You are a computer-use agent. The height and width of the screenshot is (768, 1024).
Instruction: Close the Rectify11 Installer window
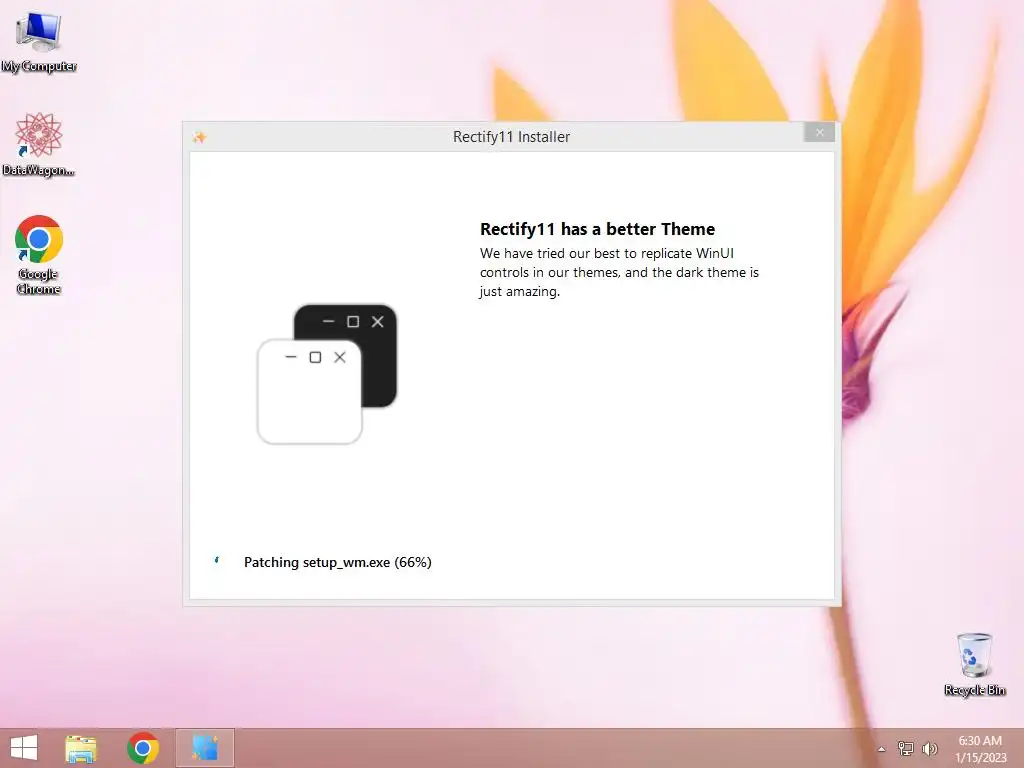coord(820,133)
